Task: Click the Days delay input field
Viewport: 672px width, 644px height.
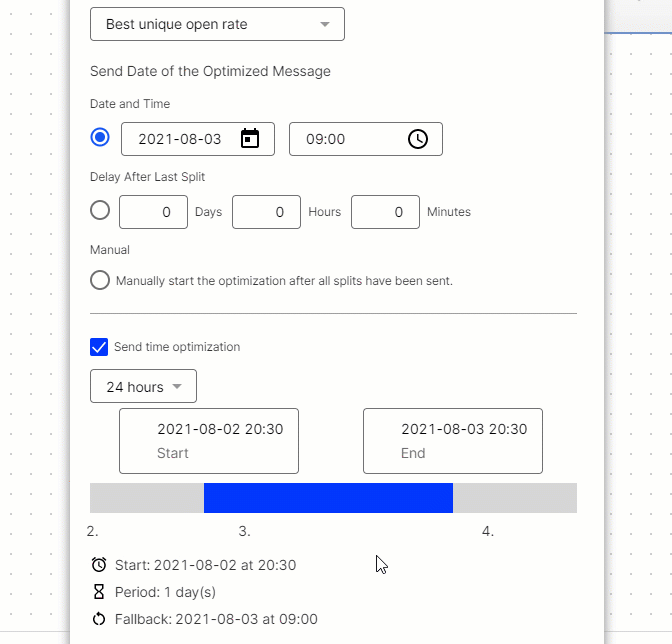Action: (154, 212)
